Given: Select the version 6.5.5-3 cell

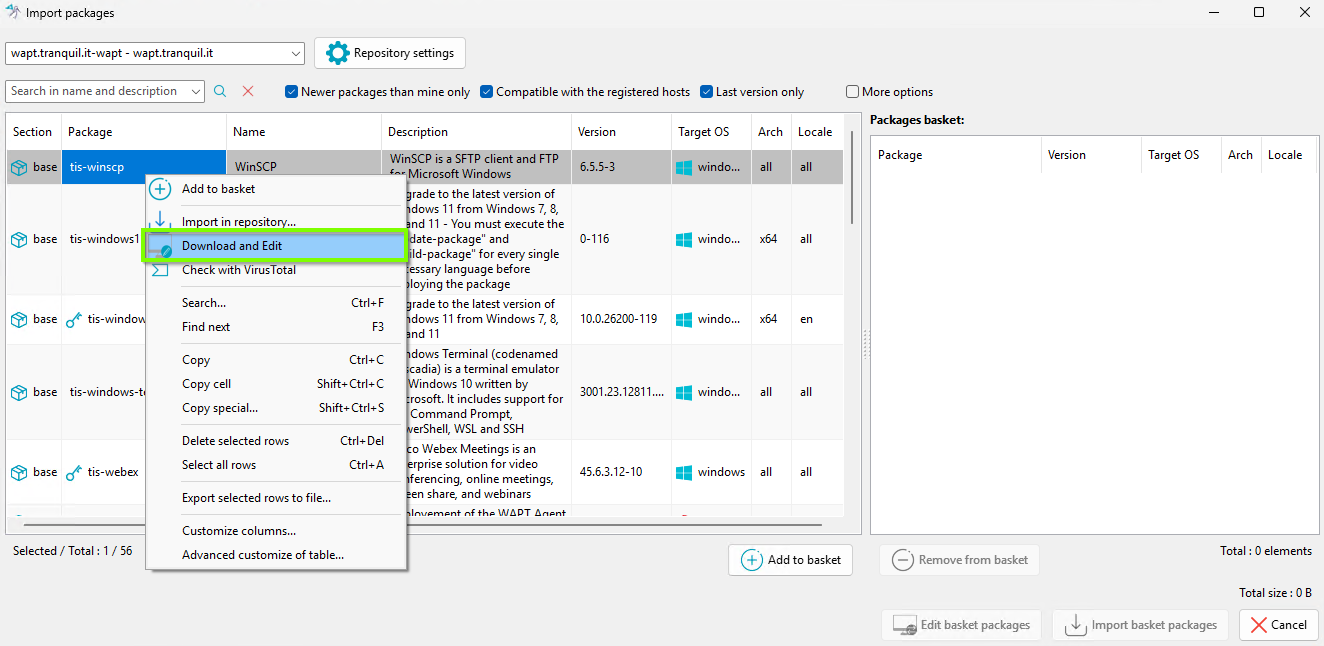Looking at the screenshot, I should (622, 167).
